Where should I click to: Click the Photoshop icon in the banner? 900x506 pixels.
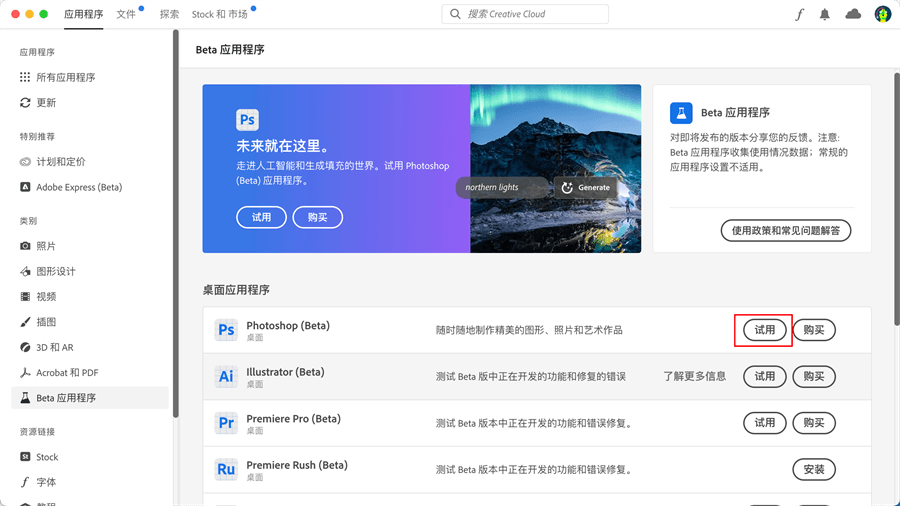click(x=247, y=120)
